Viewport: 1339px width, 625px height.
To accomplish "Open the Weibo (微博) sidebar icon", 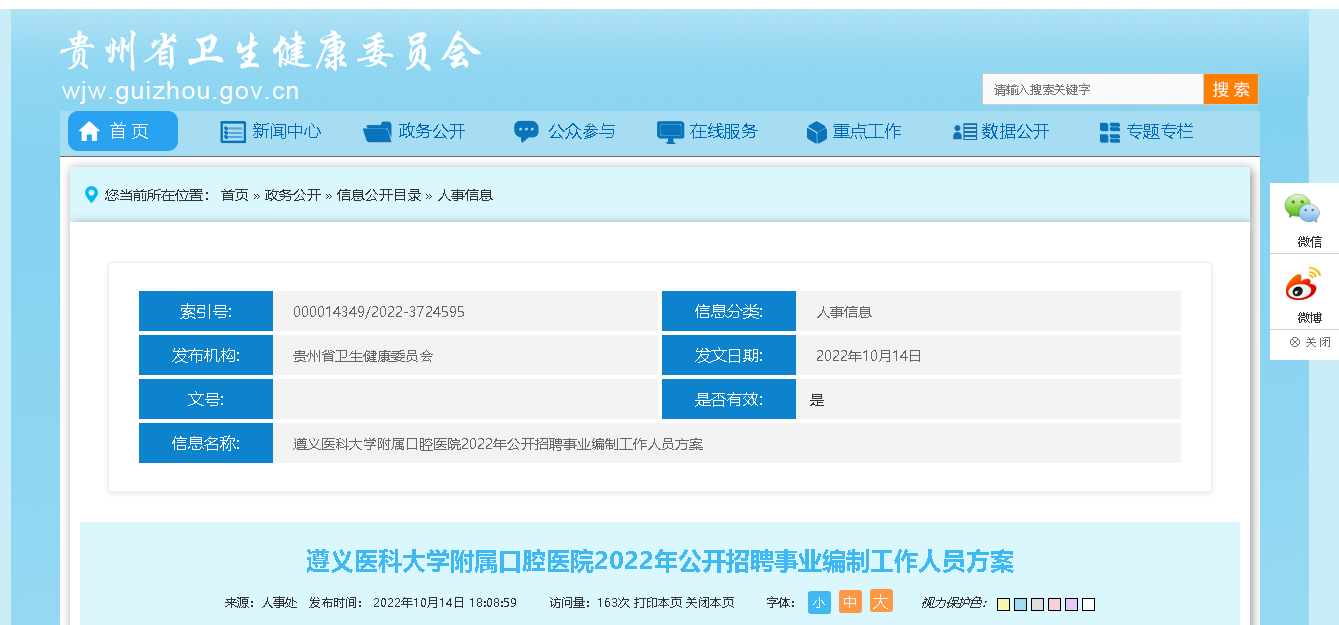I will click(x=1302, y=286).
